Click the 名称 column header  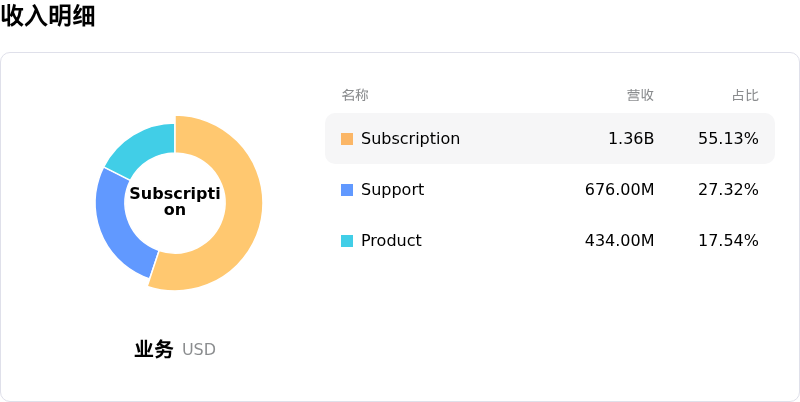click(355, 95)
